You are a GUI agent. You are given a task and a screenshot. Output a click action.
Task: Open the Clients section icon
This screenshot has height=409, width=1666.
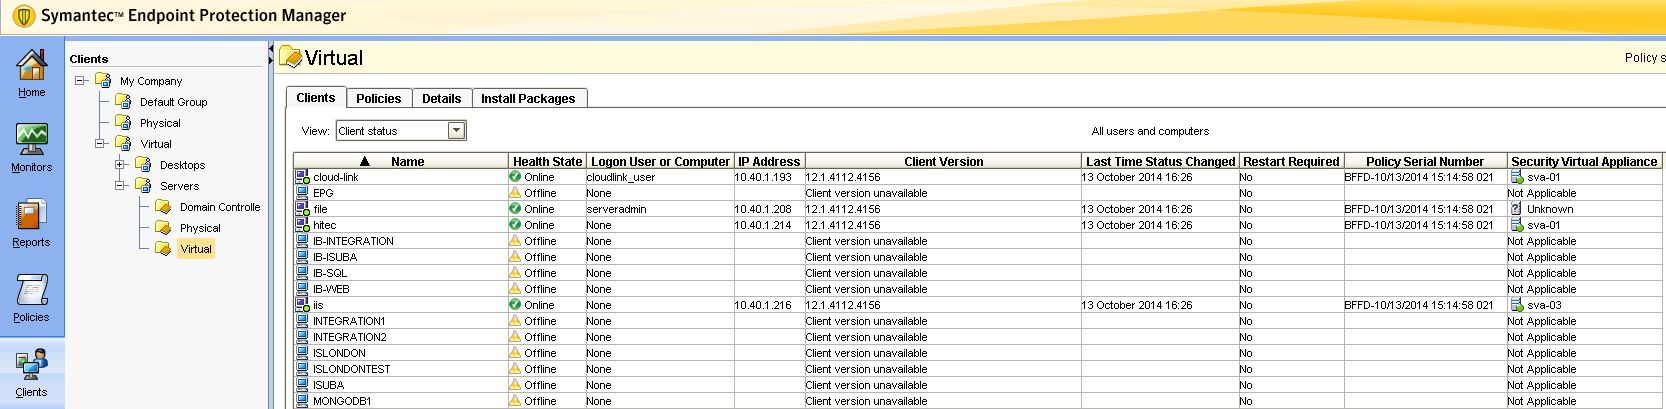click(x=32, y=365)
